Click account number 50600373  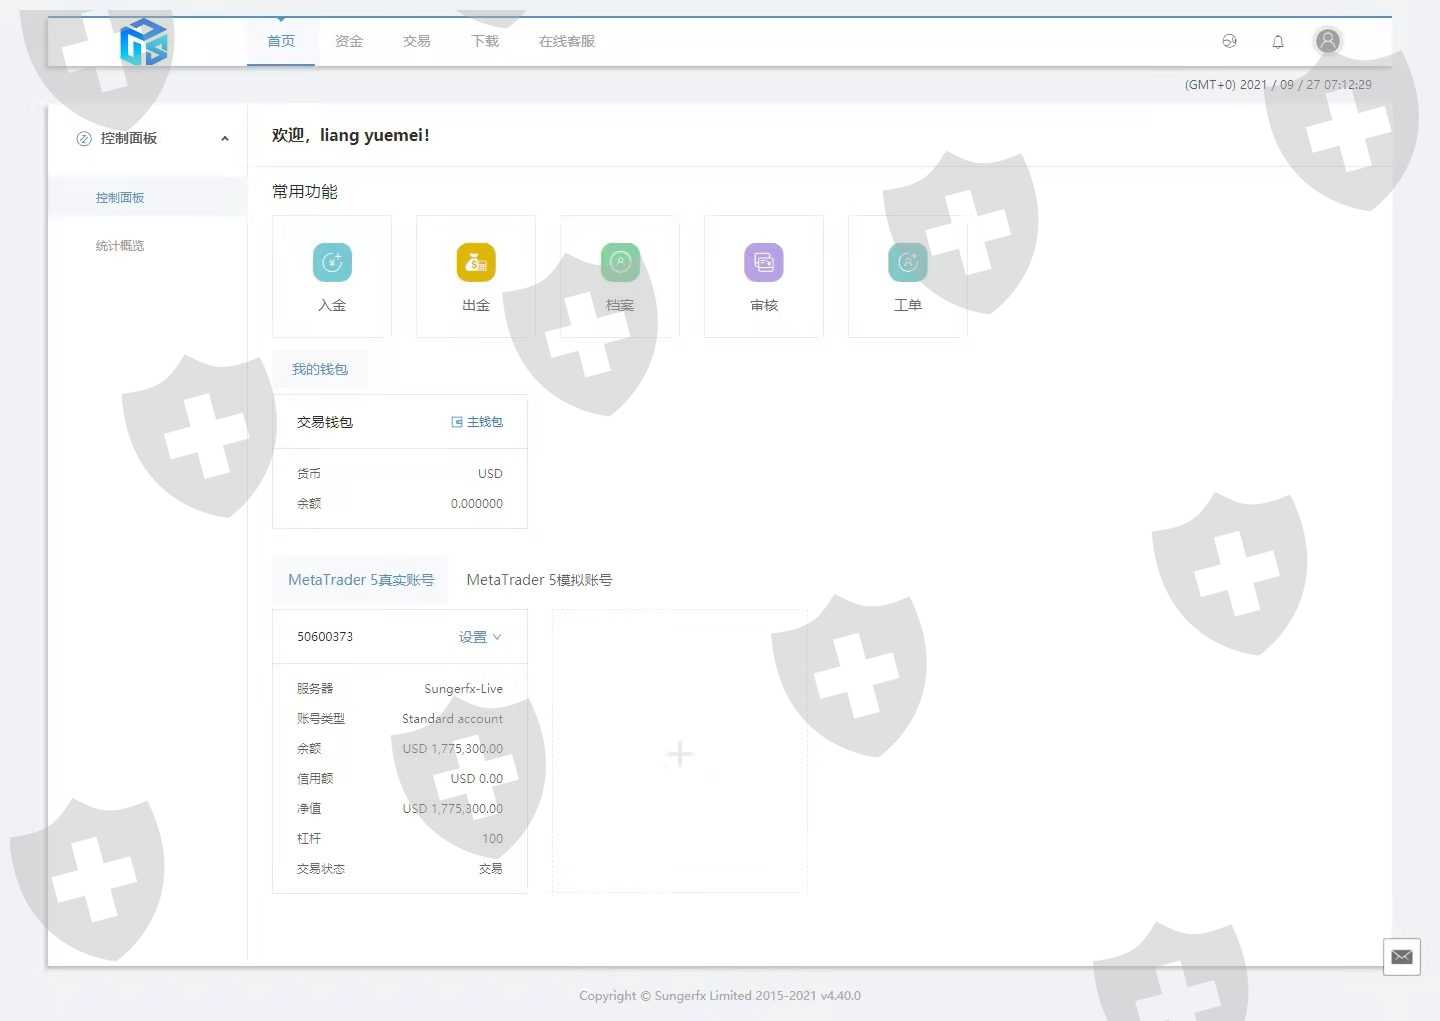click(x=325, y=637)
